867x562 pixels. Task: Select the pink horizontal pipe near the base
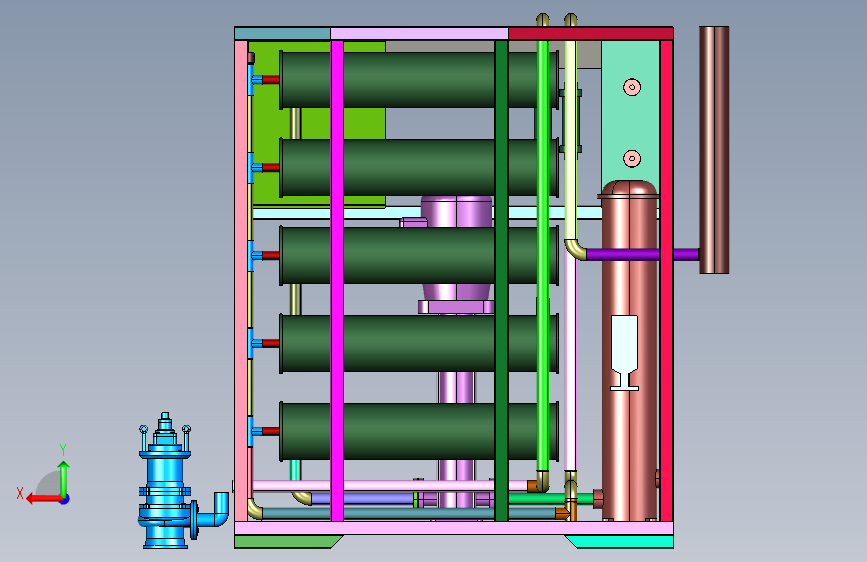[390, 486]
